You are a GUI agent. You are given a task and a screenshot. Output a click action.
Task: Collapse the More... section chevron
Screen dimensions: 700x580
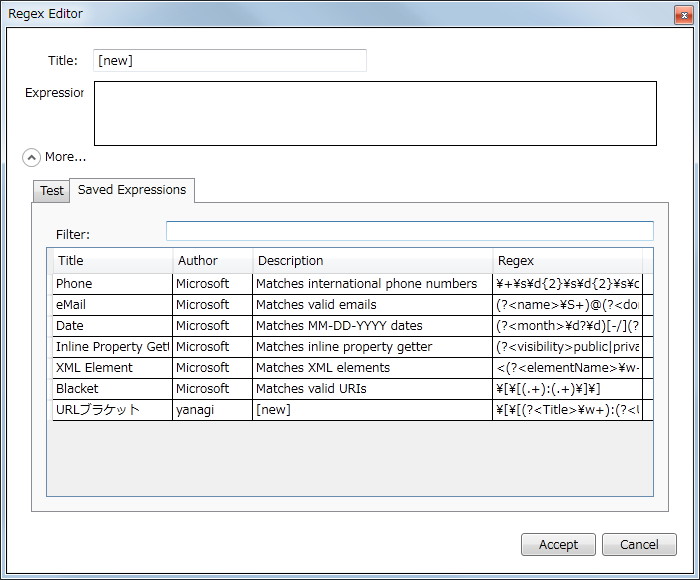31,157
